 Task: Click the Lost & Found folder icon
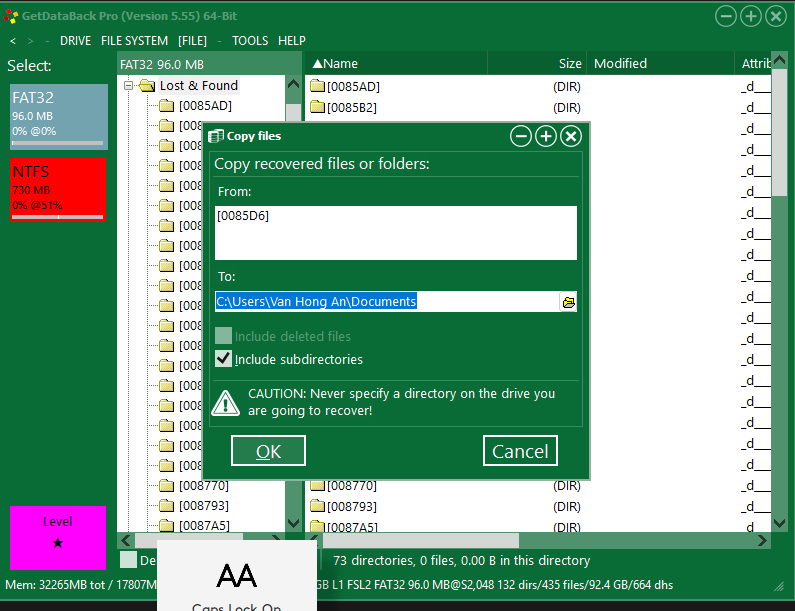[147, 86]
